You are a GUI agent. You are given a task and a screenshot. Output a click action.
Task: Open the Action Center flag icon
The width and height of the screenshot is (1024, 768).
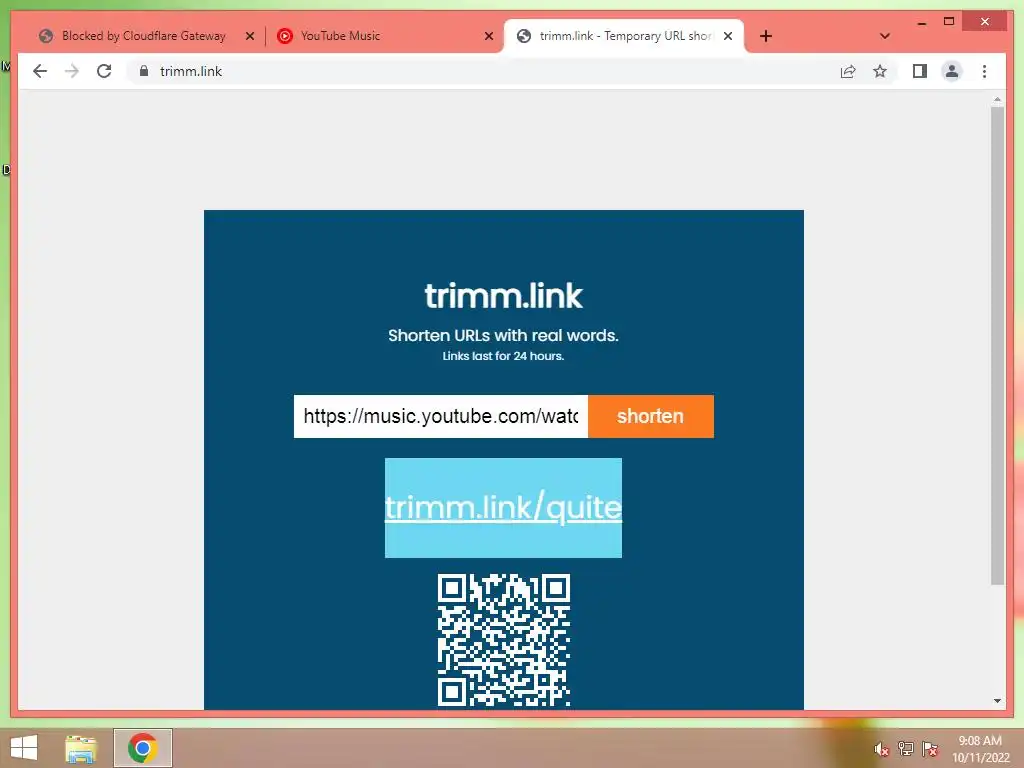(930, 748)
